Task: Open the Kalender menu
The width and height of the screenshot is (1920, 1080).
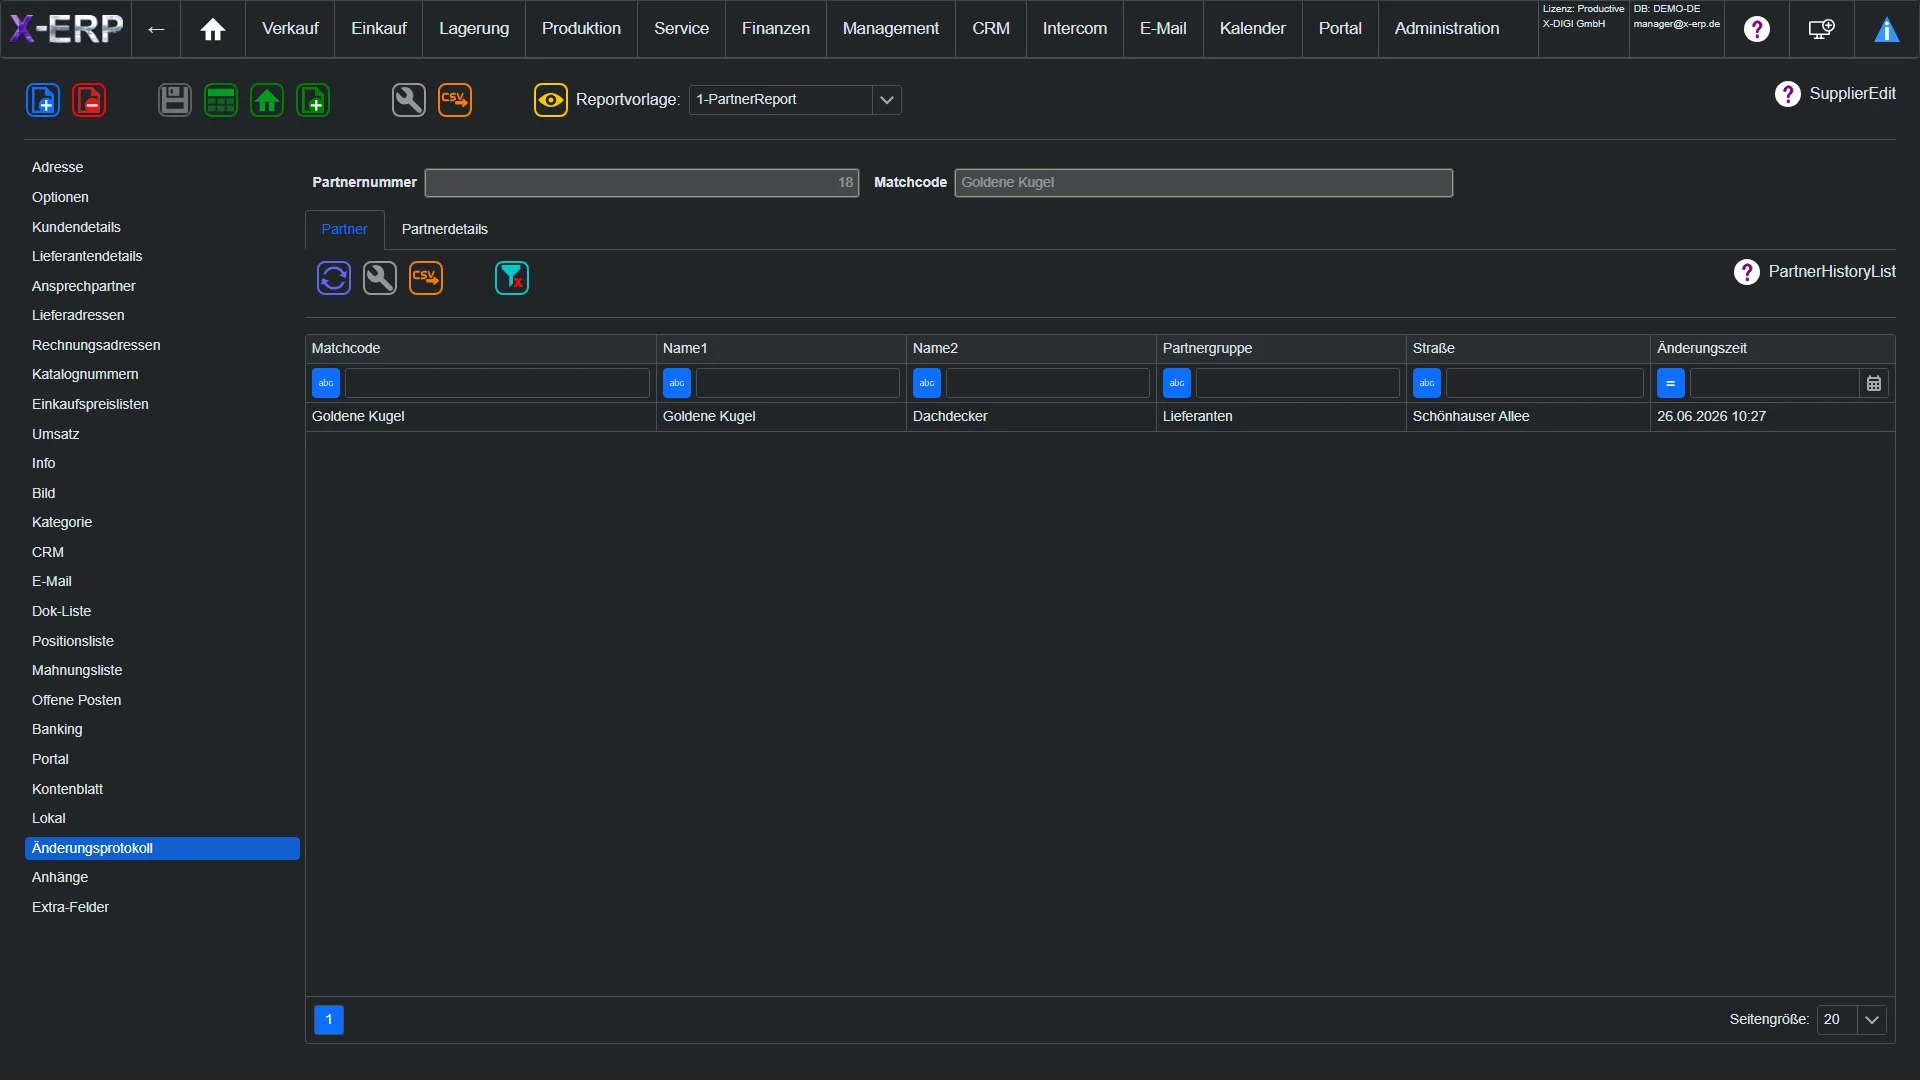Action: [1253, 29]
